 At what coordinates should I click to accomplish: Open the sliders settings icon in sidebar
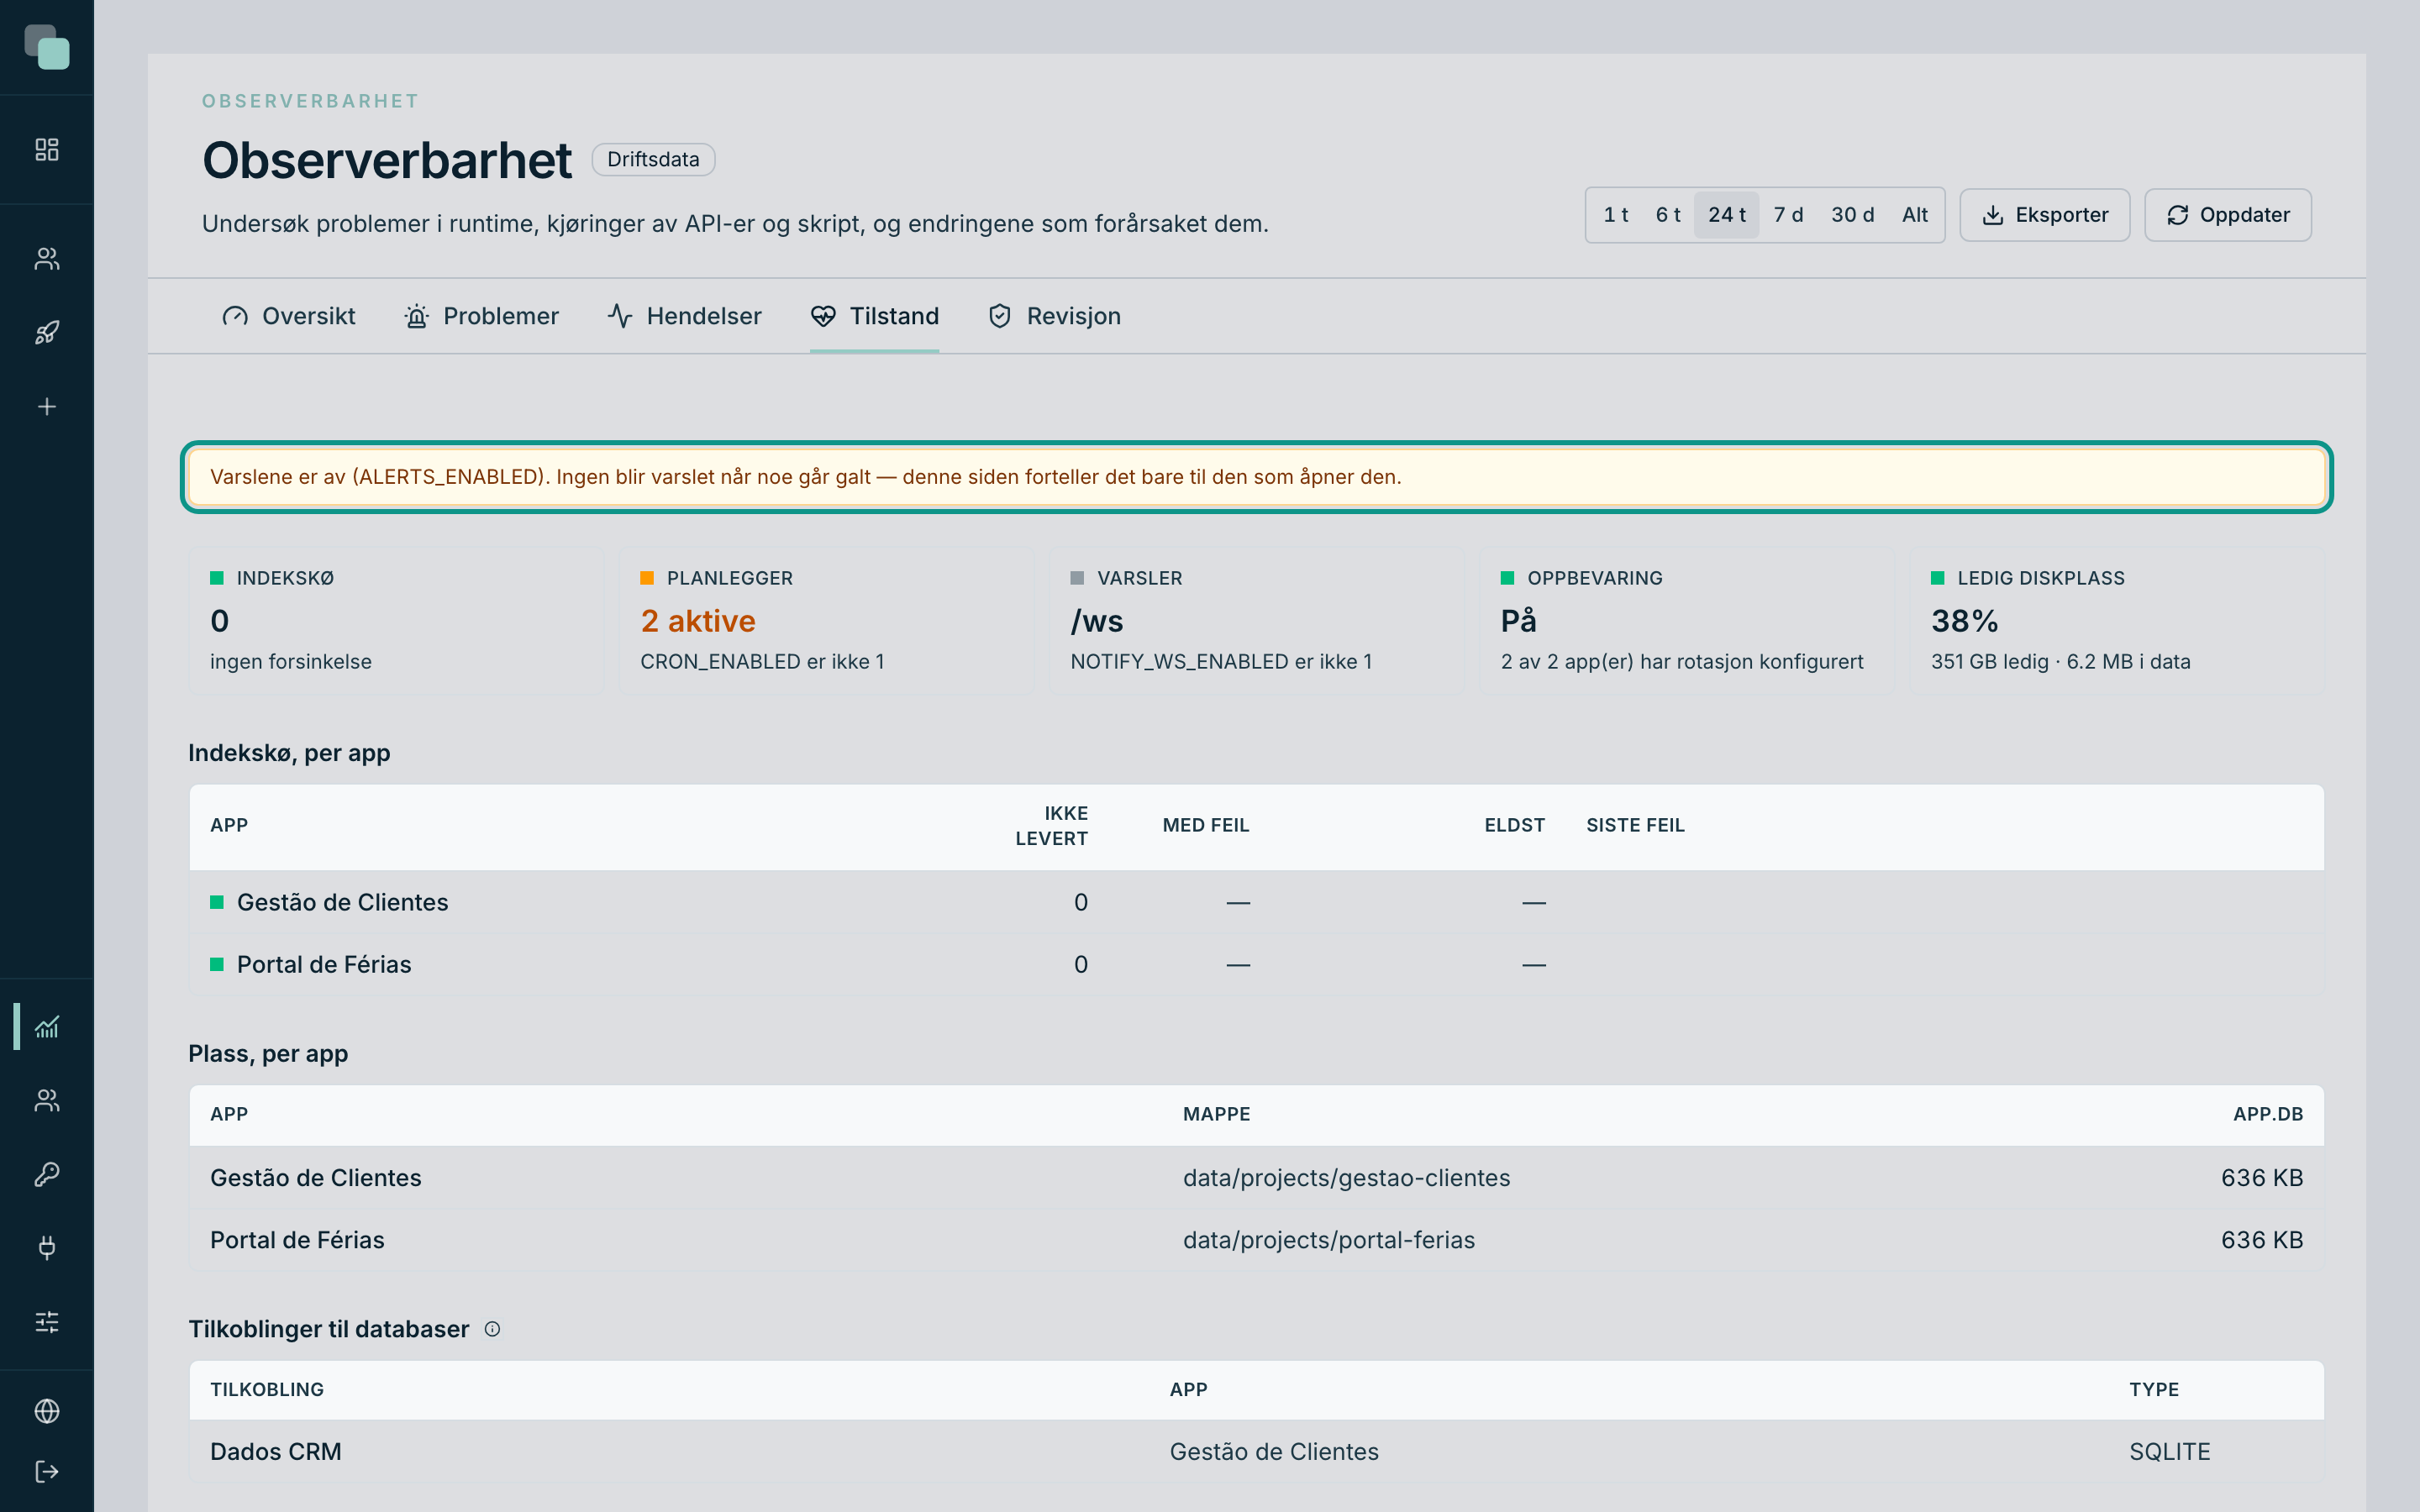point(47,1322)
